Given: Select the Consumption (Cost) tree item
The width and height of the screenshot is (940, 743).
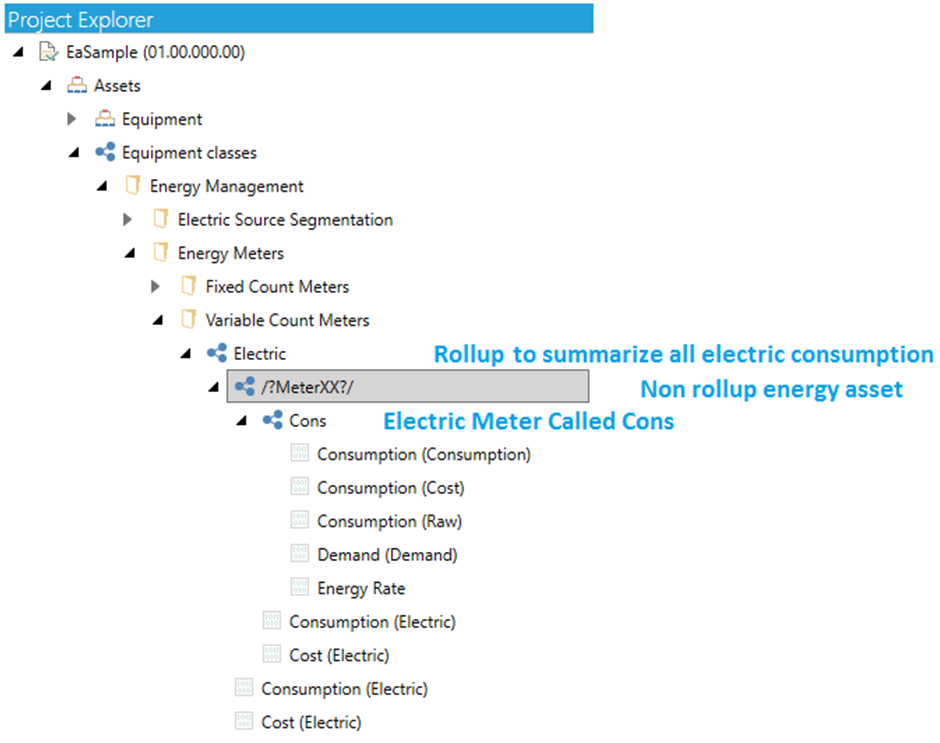Looking at the screenshot, I should pyautogui.click(x=391, y=488).
